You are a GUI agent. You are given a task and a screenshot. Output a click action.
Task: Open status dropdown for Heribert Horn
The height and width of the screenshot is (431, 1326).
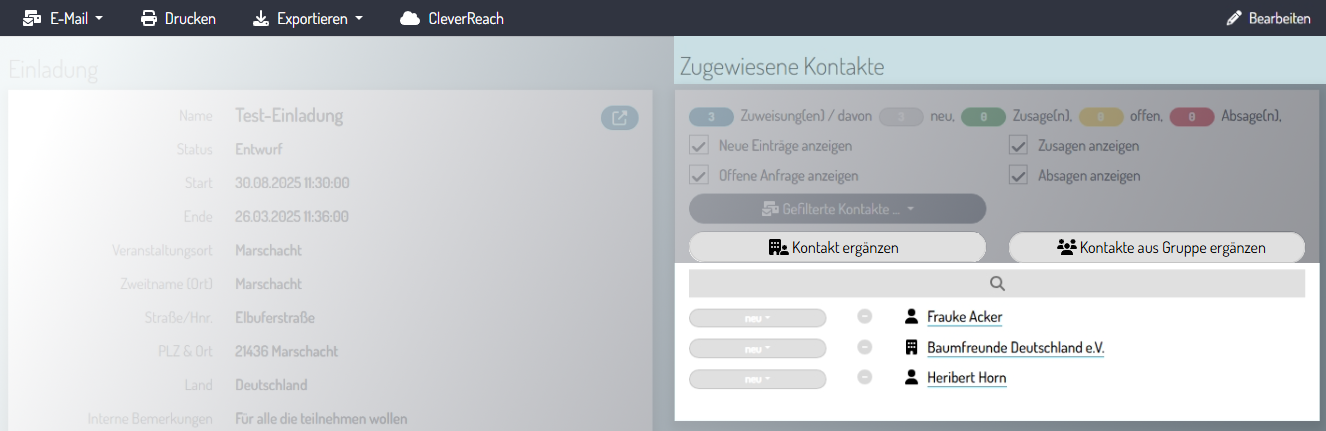click(x=757, y=379)
